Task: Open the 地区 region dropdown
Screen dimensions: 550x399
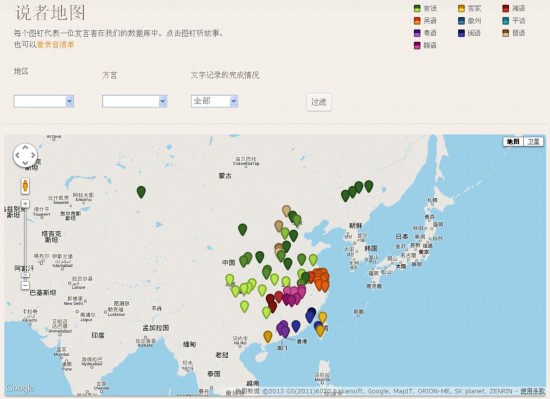Action: [x=44, y=101]
